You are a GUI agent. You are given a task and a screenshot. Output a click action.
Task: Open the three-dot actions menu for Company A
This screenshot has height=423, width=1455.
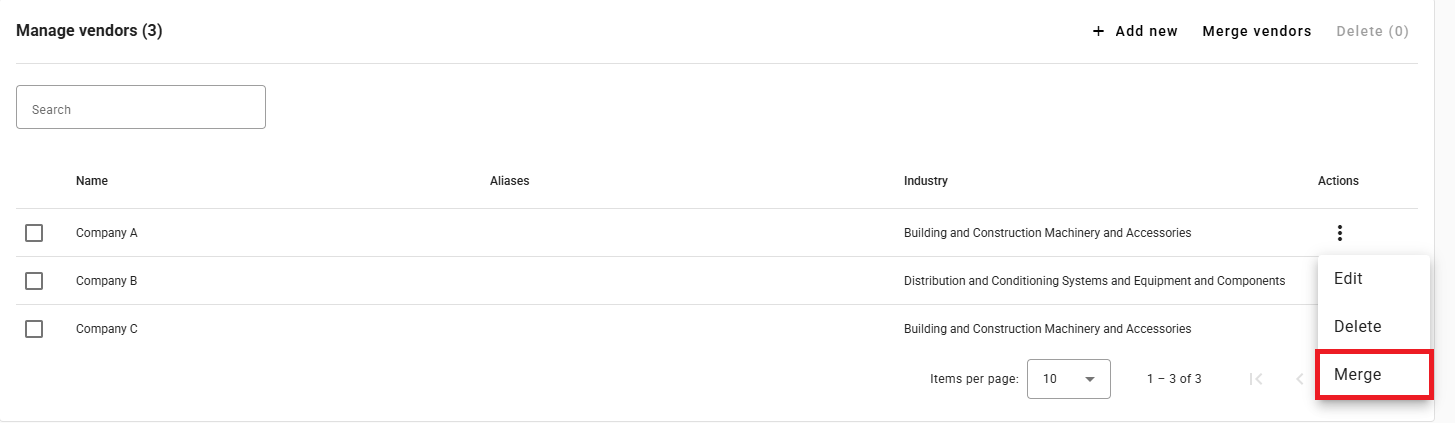pyautogui.click(x=1339, y=233)
